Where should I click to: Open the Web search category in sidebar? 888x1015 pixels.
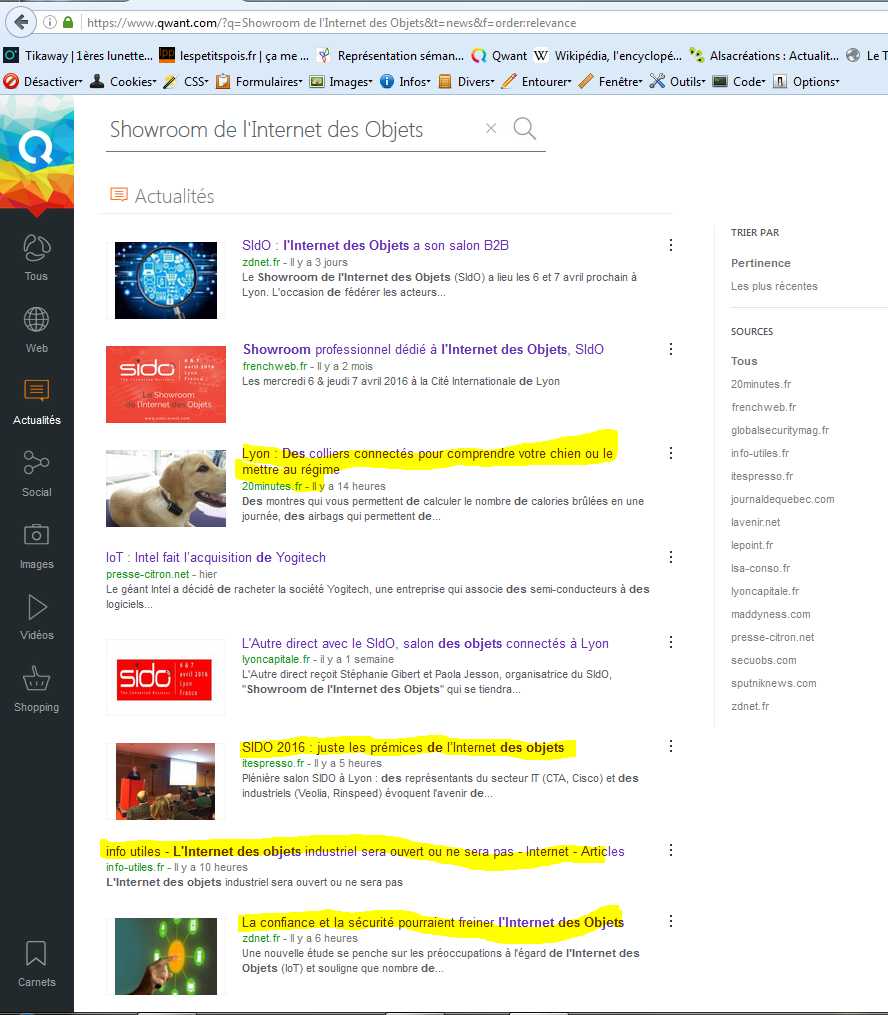(x=36, y=330)
